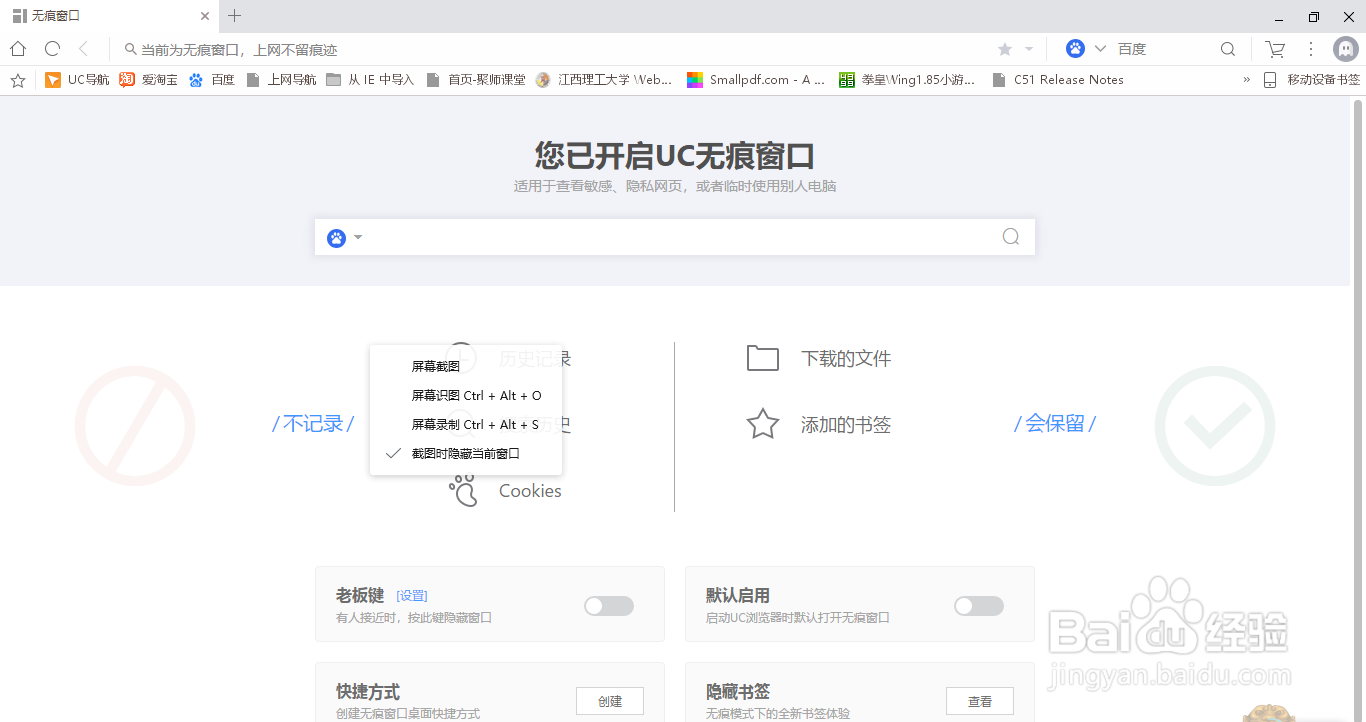Toggle the 老板键 switch
The width and height of the screenshot is (1366, 722).
[x=609, y=606]
